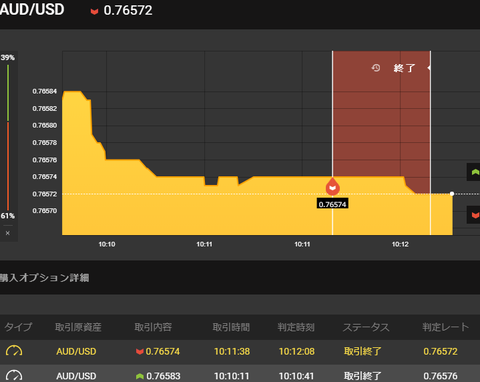Click the green up arrow beside 0.76583 in table

[140, 376]
